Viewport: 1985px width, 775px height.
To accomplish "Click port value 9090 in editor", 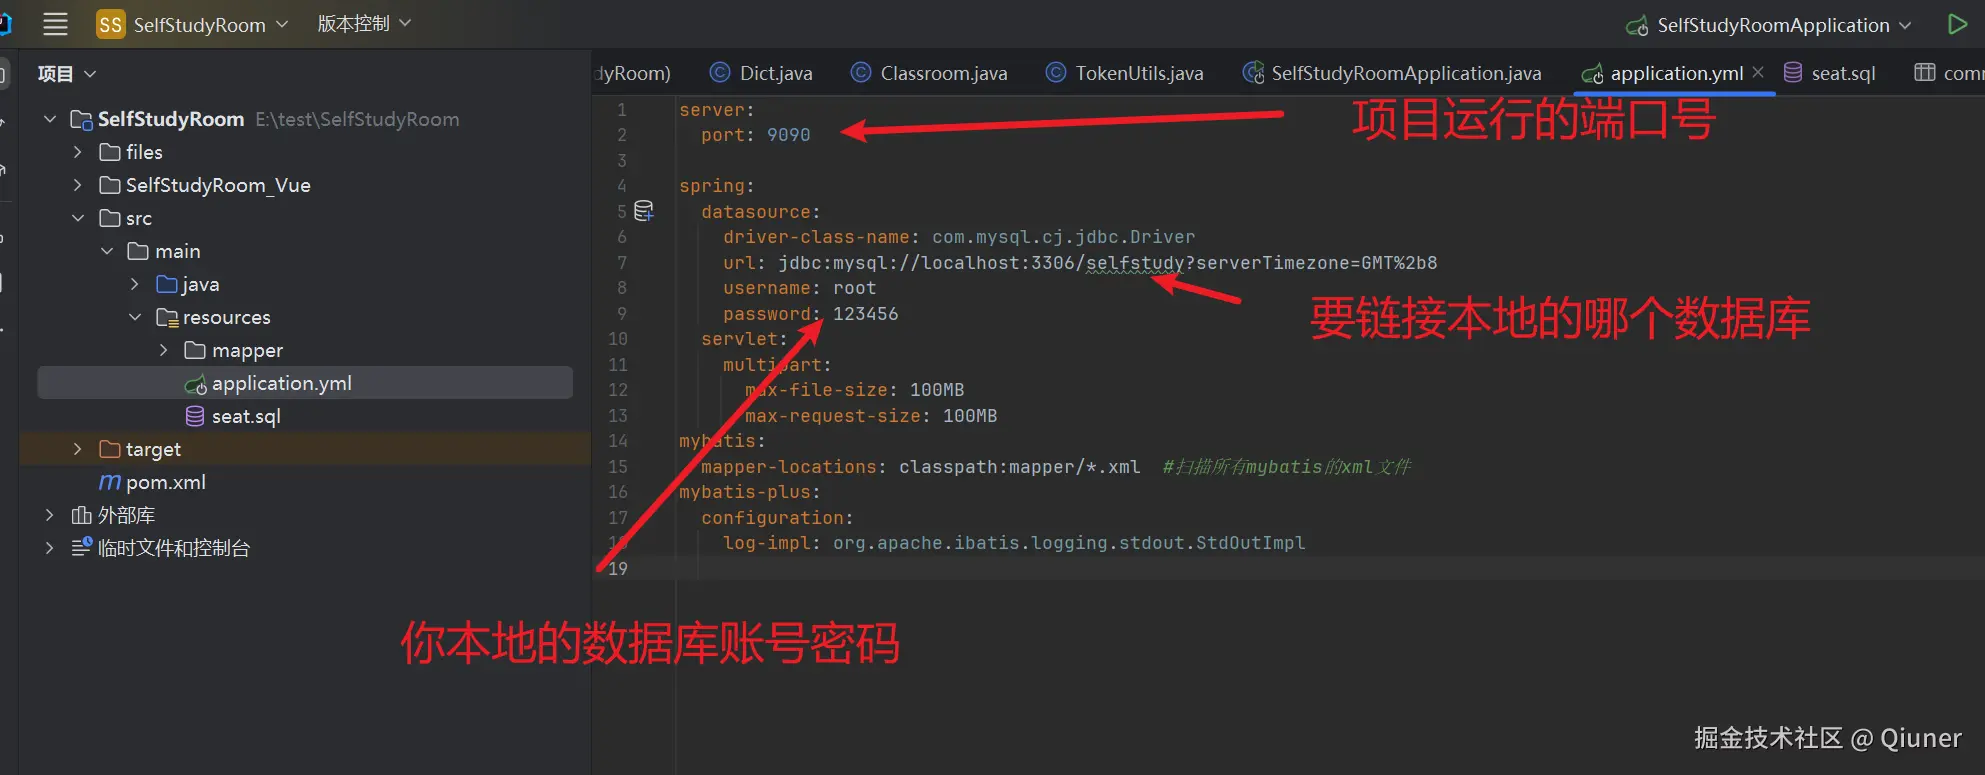I will pos(789,135).
